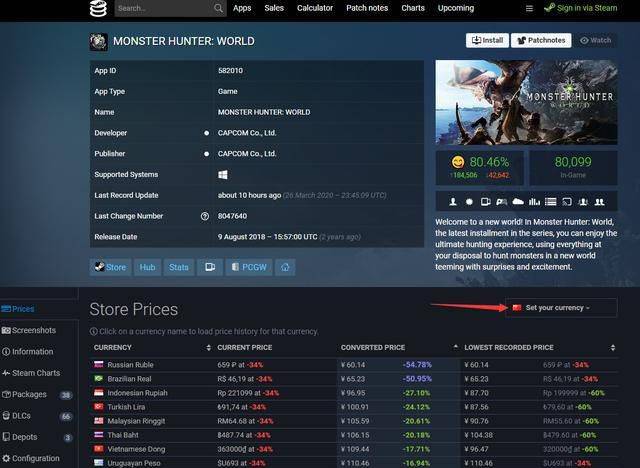Click the Developer CAPCOM Co., Ltd. link

click(247, 133)
